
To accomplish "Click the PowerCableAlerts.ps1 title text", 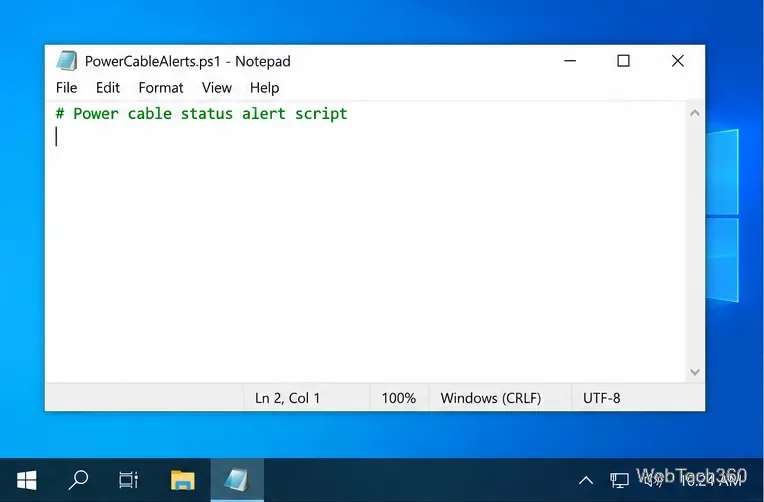I will pos(153,61).
